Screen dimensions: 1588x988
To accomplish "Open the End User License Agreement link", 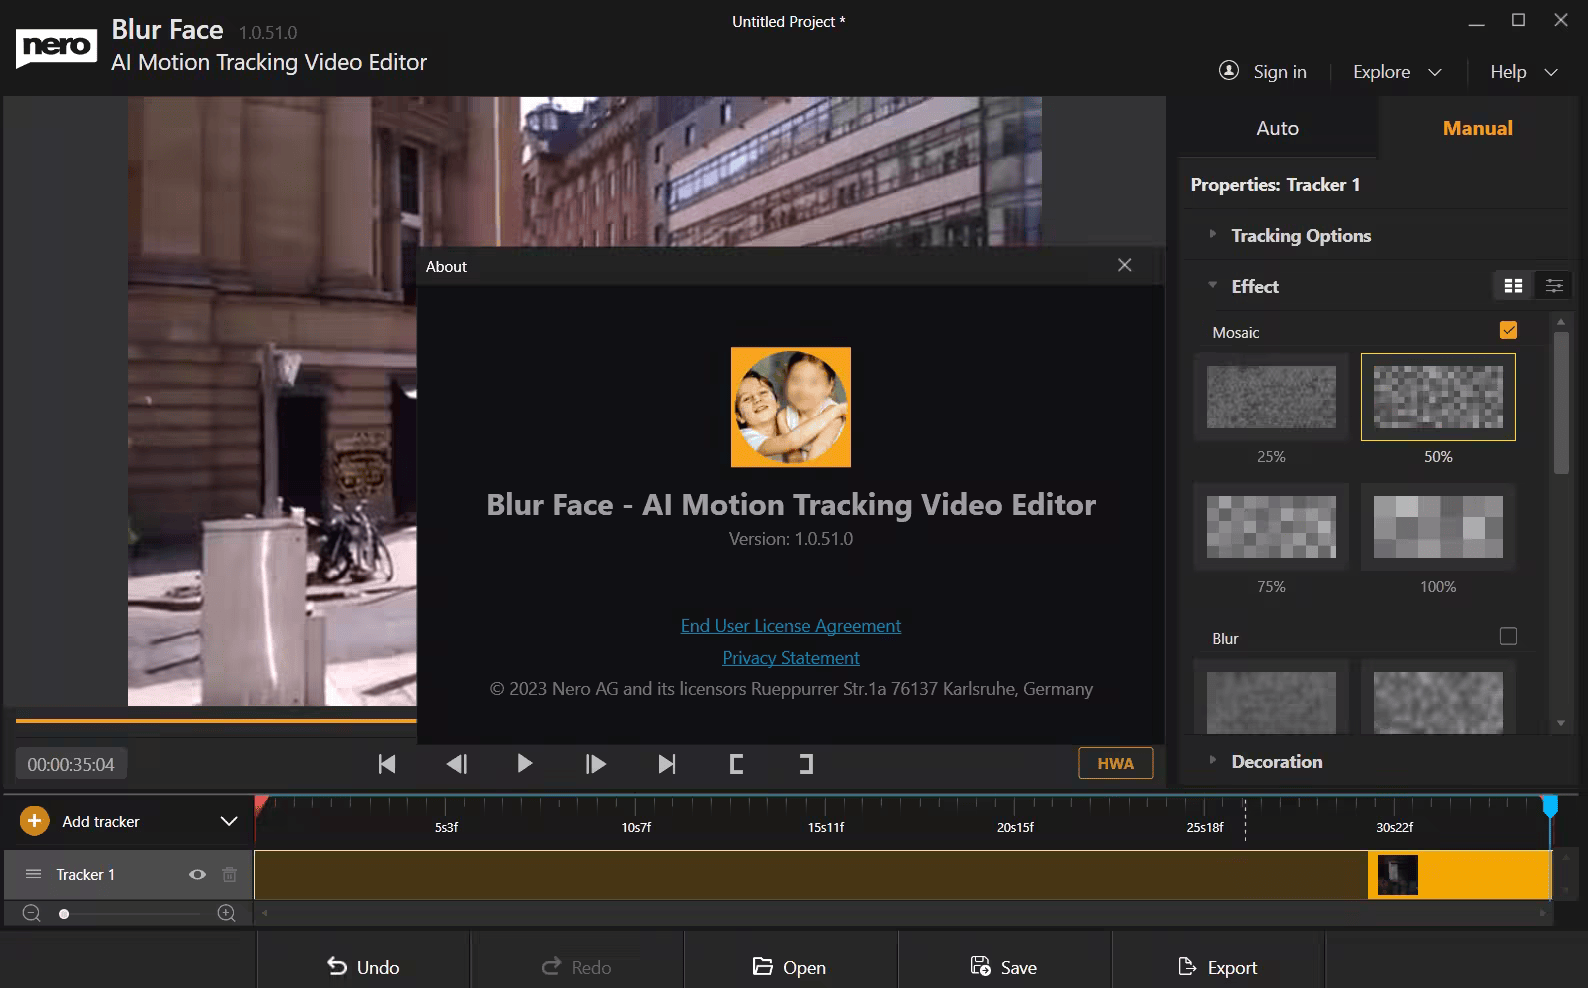I will click(x=790, y=626).
